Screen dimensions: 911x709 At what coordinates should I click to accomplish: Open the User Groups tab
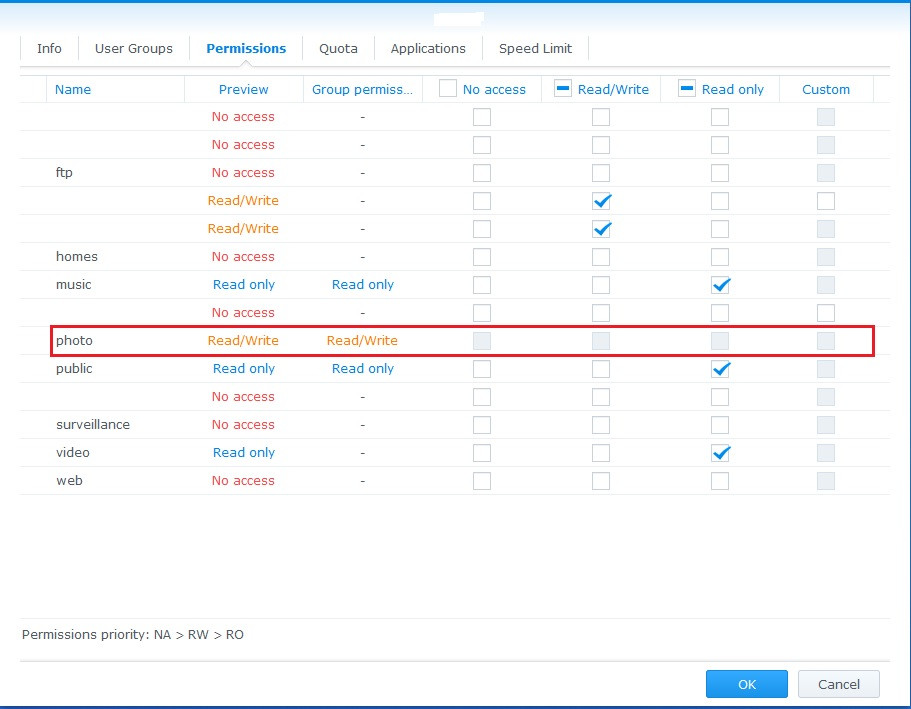click(x=133, y=48)
